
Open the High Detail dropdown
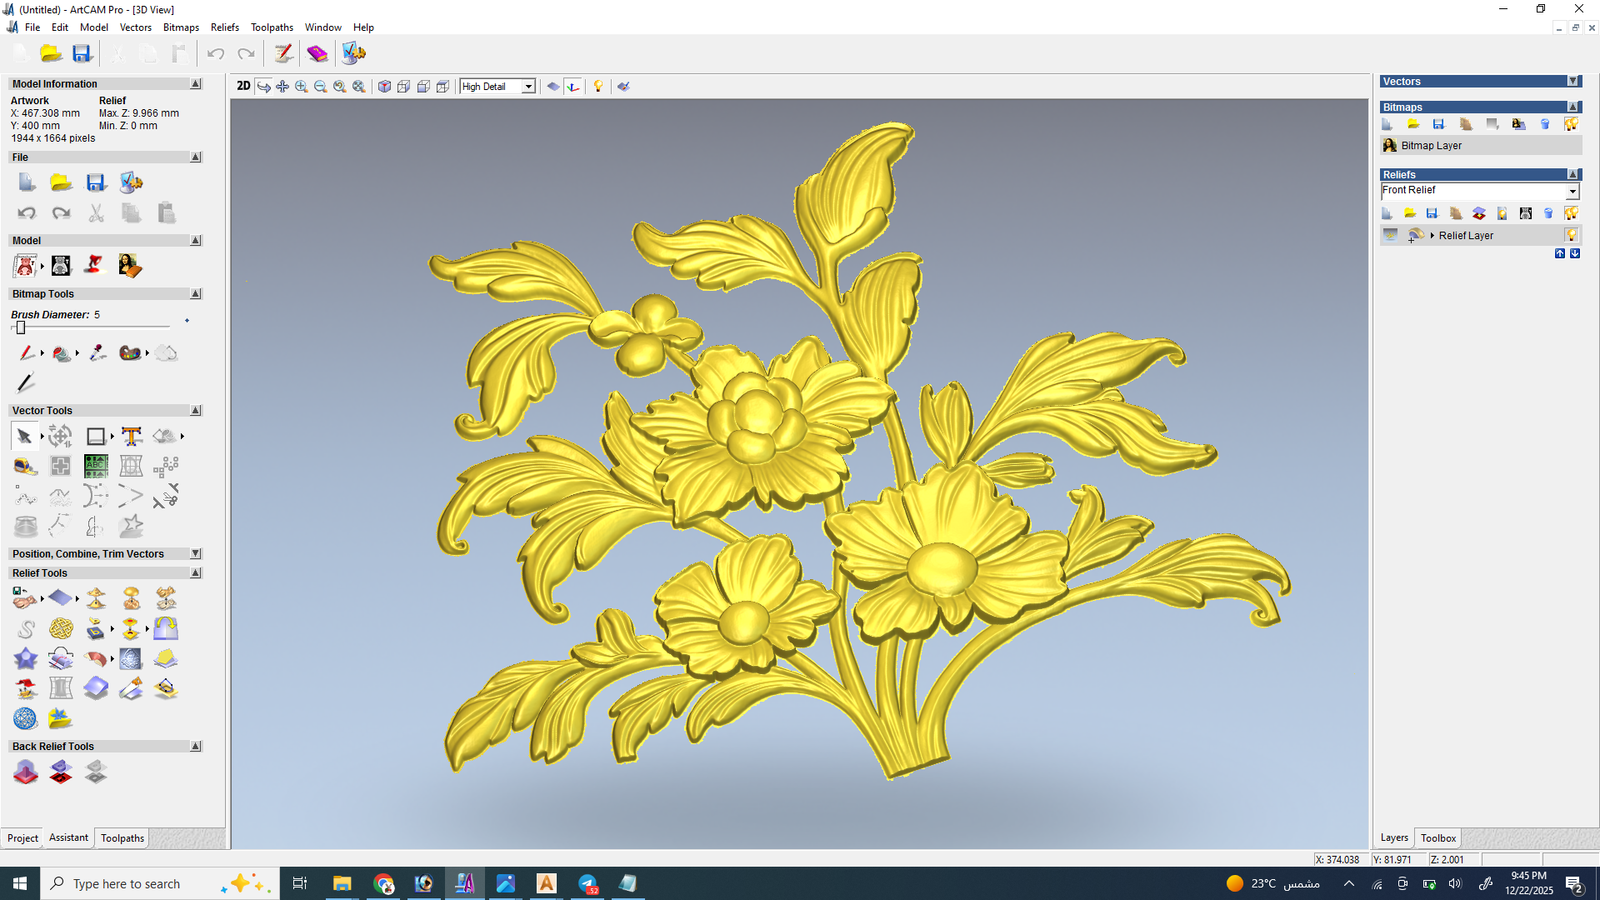point(528,87)
